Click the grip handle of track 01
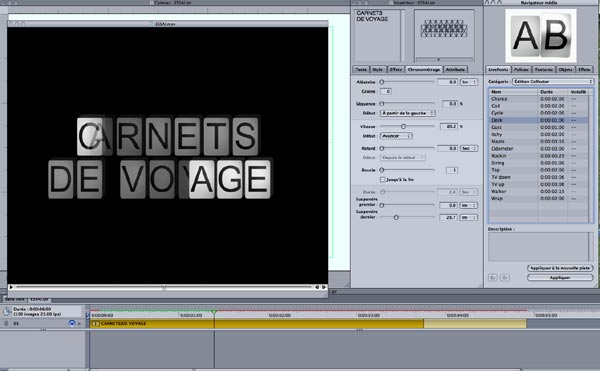Screen dimensions: 600x371 [6, 324]
